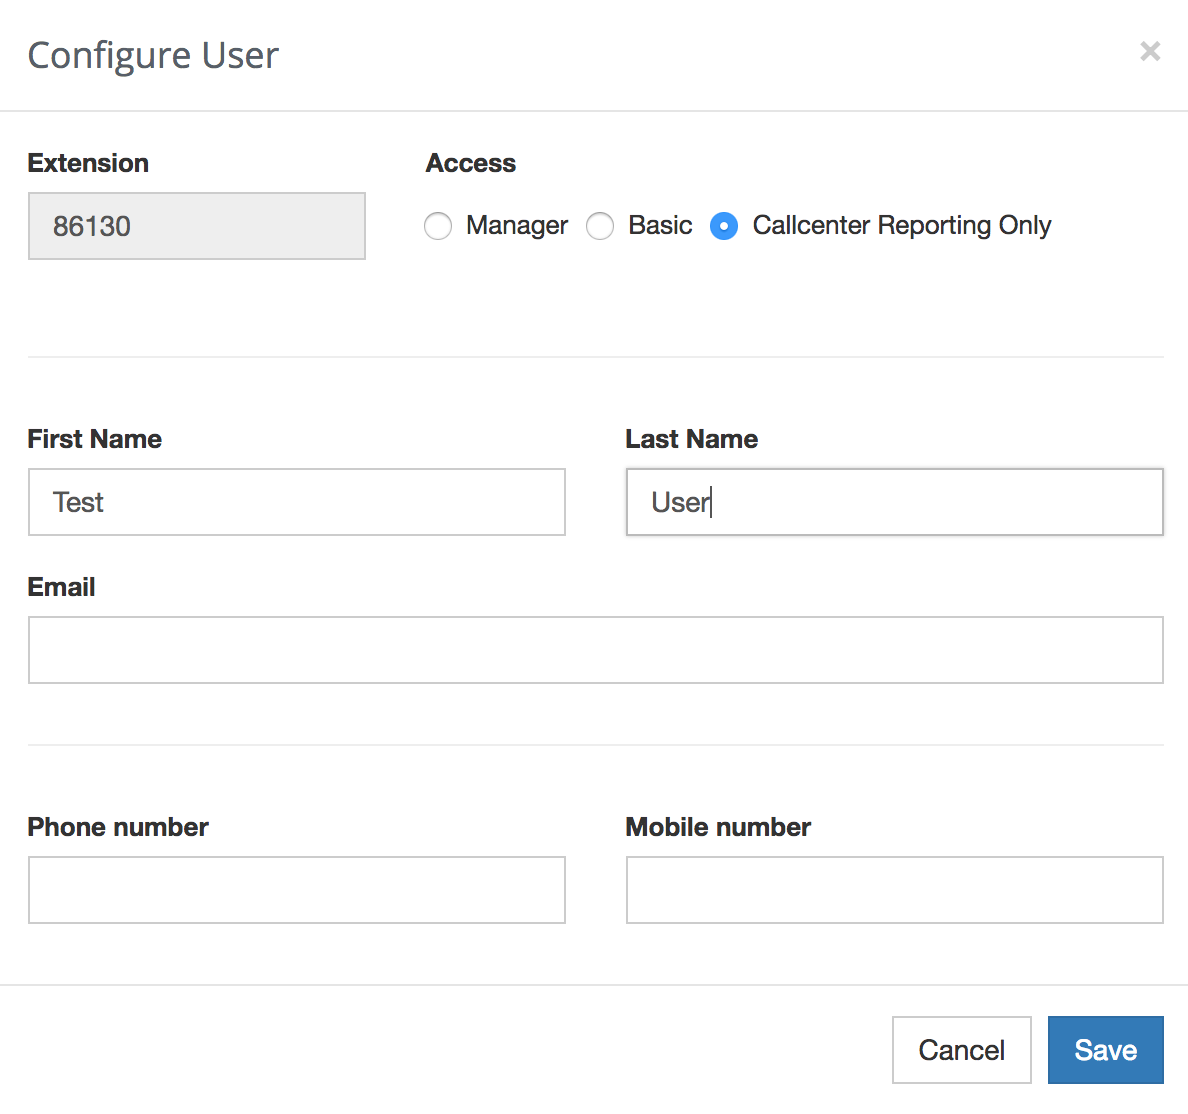Click the Manager label text
Viewport: 1188px width, 1114px height.
pos(516,226)
